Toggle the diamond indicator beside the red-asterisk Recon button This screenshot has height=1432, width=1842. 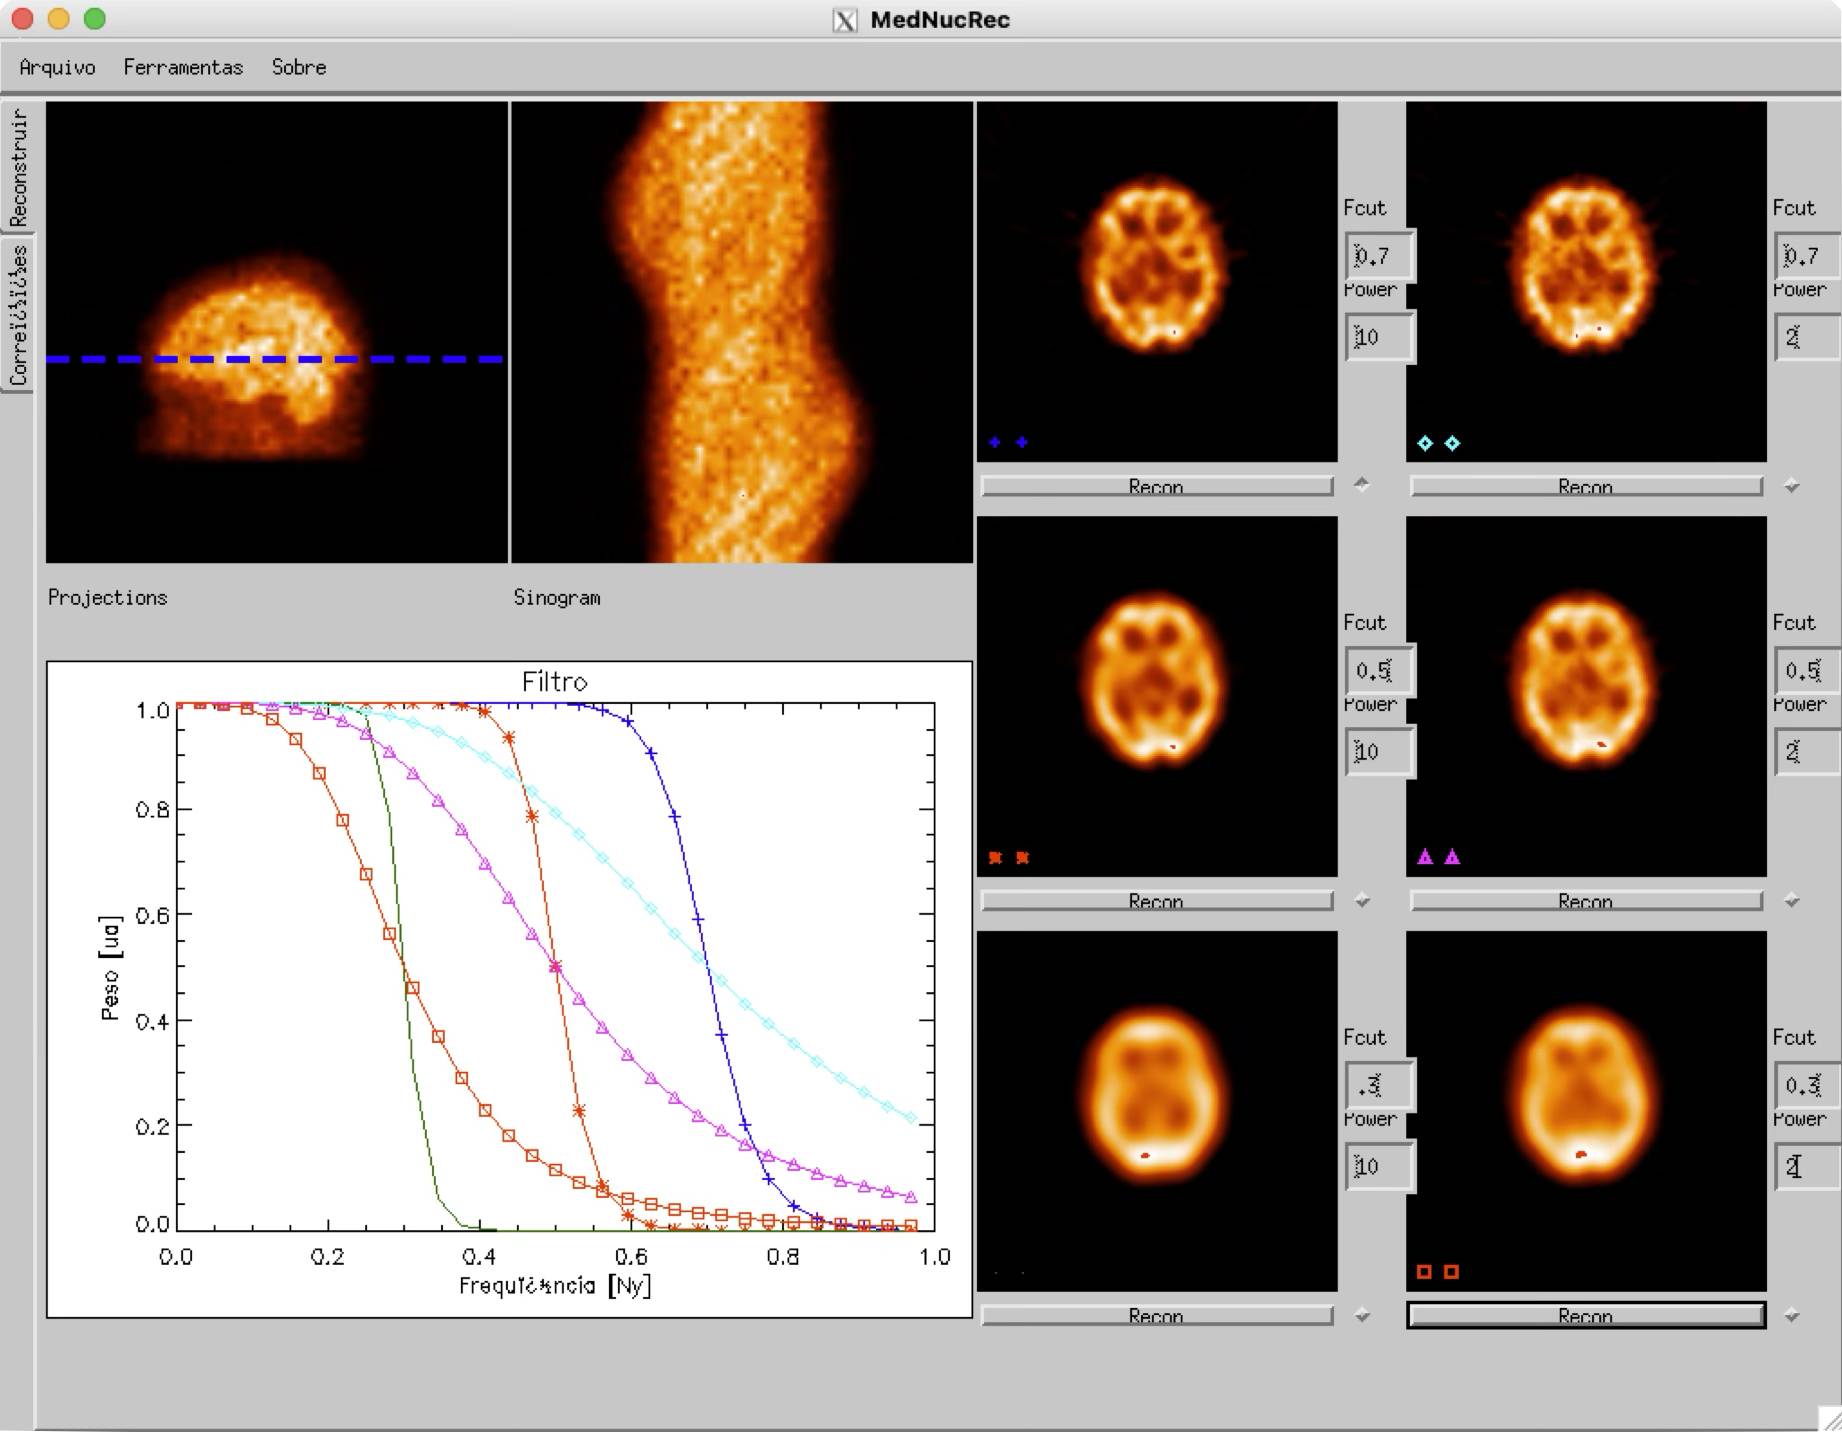(x=1361, y=901)
